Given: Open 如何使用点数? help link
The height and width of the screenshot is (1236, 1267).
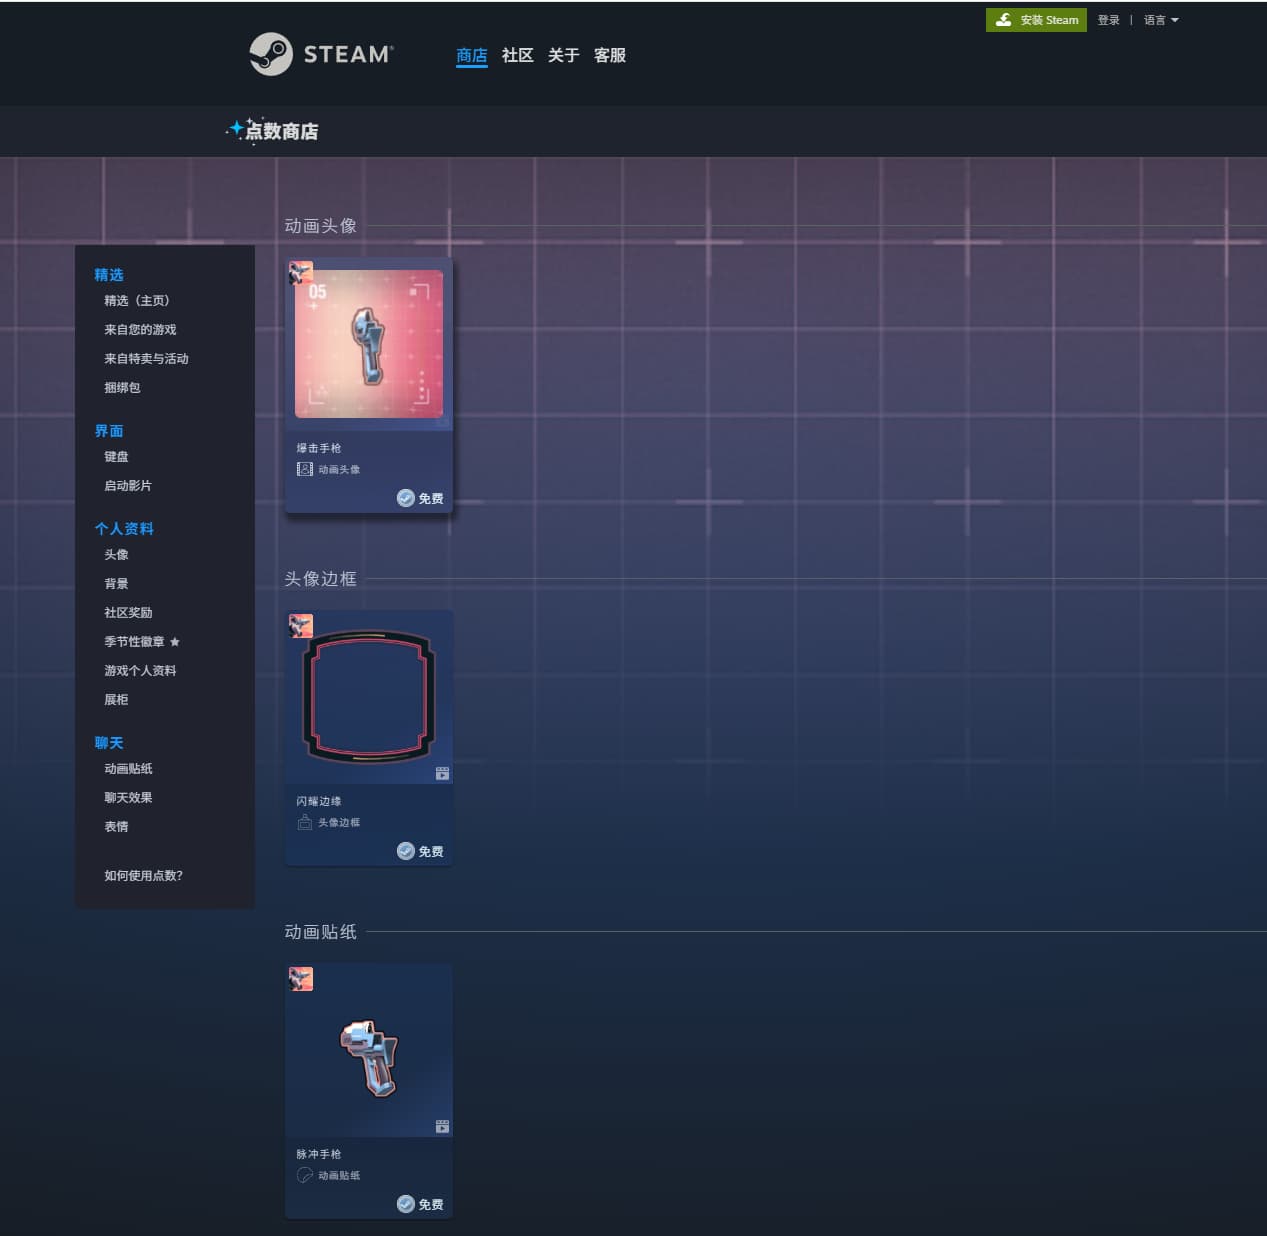Looking at the screenshot, I should [x=143, y=876].
